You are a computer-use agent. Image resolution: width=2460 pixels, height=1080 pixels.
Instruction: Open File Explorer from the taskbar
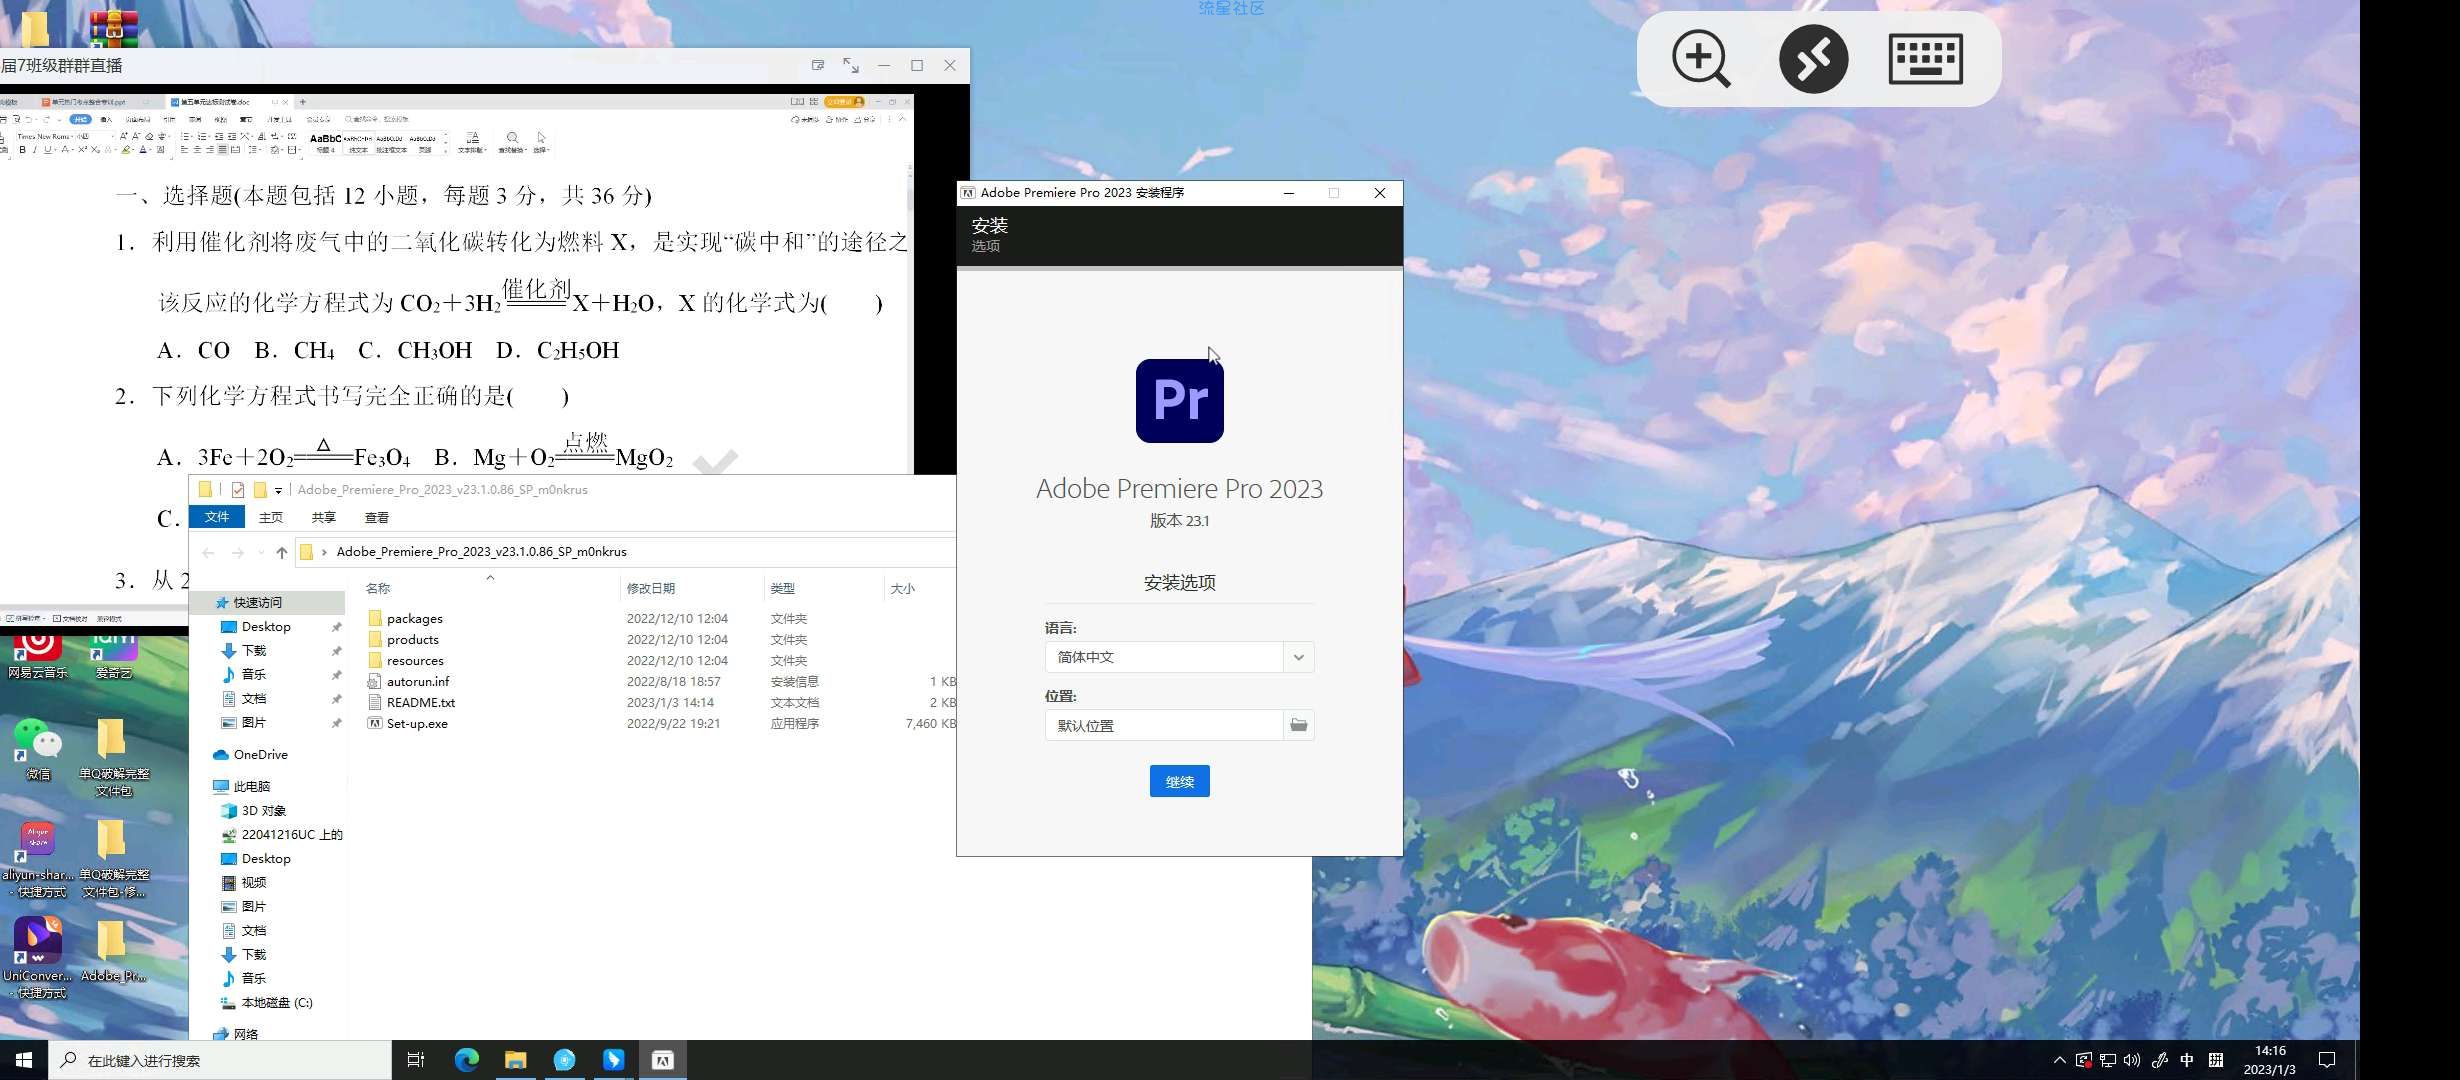(515, 1060)
